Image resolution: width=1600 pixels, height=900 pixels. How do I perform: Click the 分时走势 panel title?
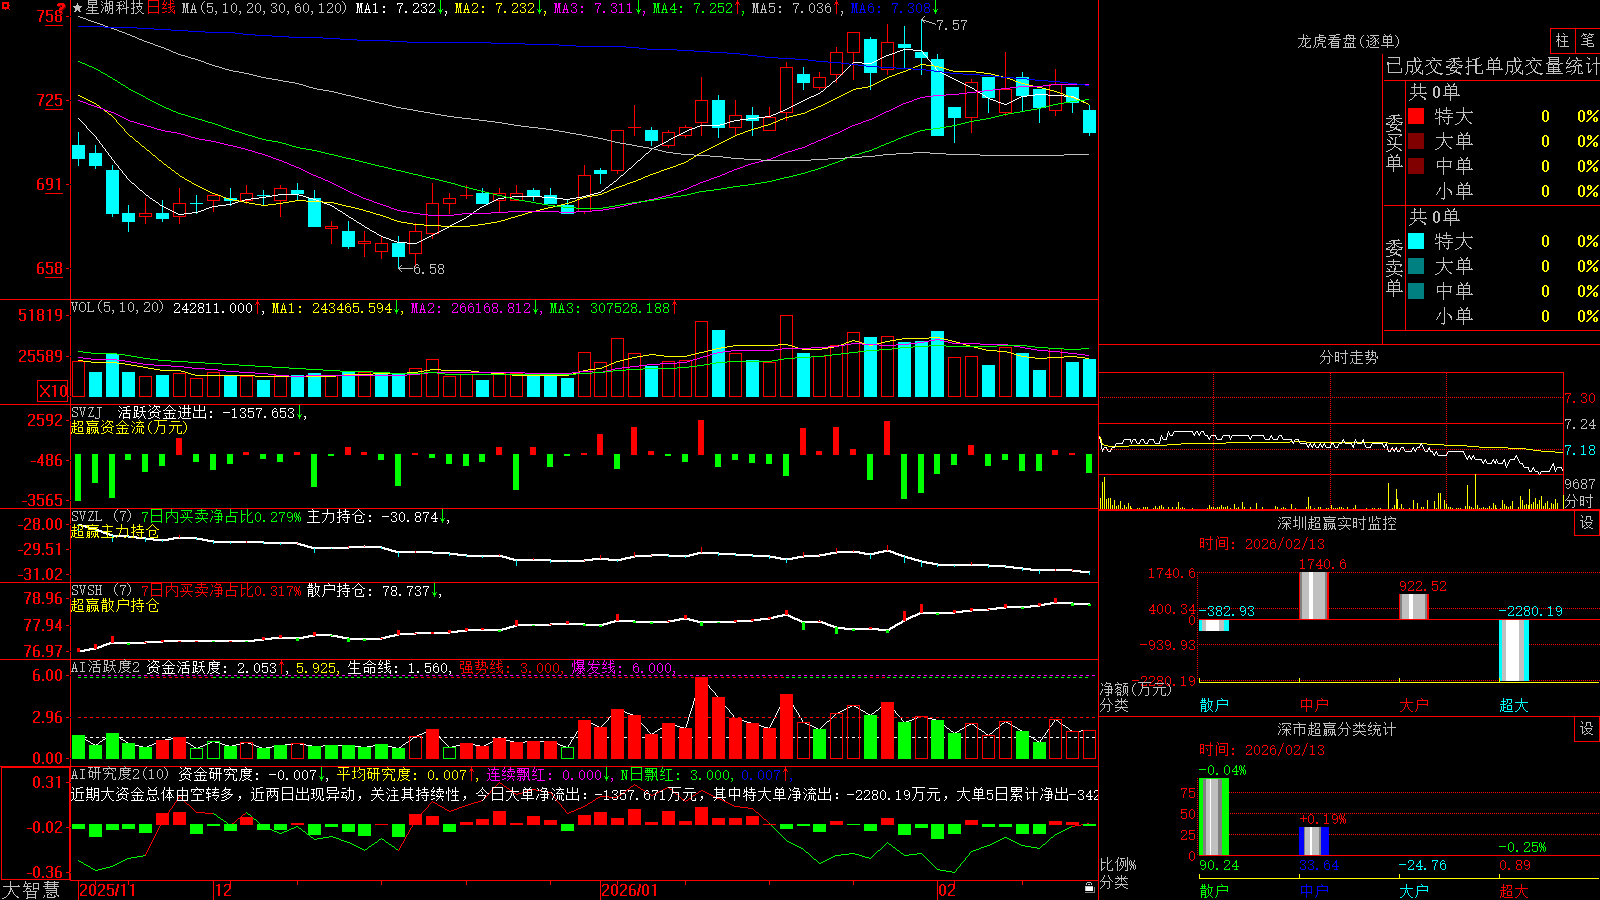[1348, 357]
